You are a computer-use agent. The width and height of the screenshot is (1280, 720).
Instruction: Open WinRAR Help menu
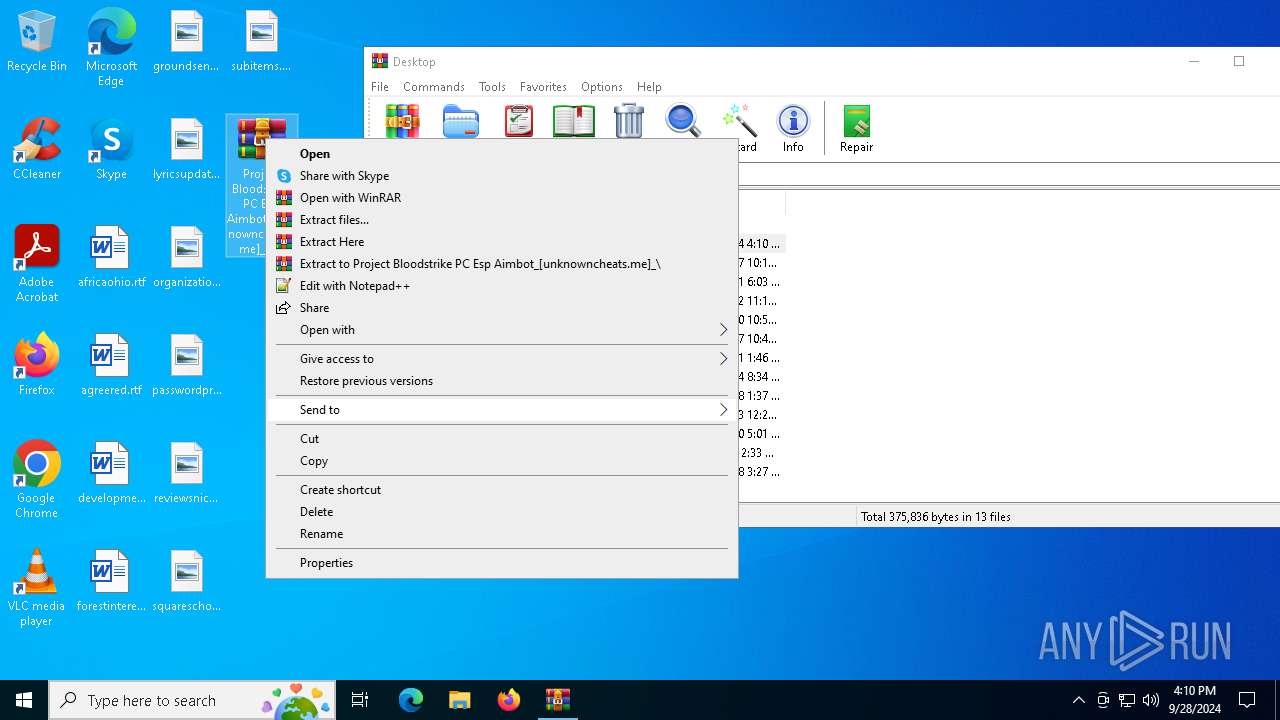(649, 87)
